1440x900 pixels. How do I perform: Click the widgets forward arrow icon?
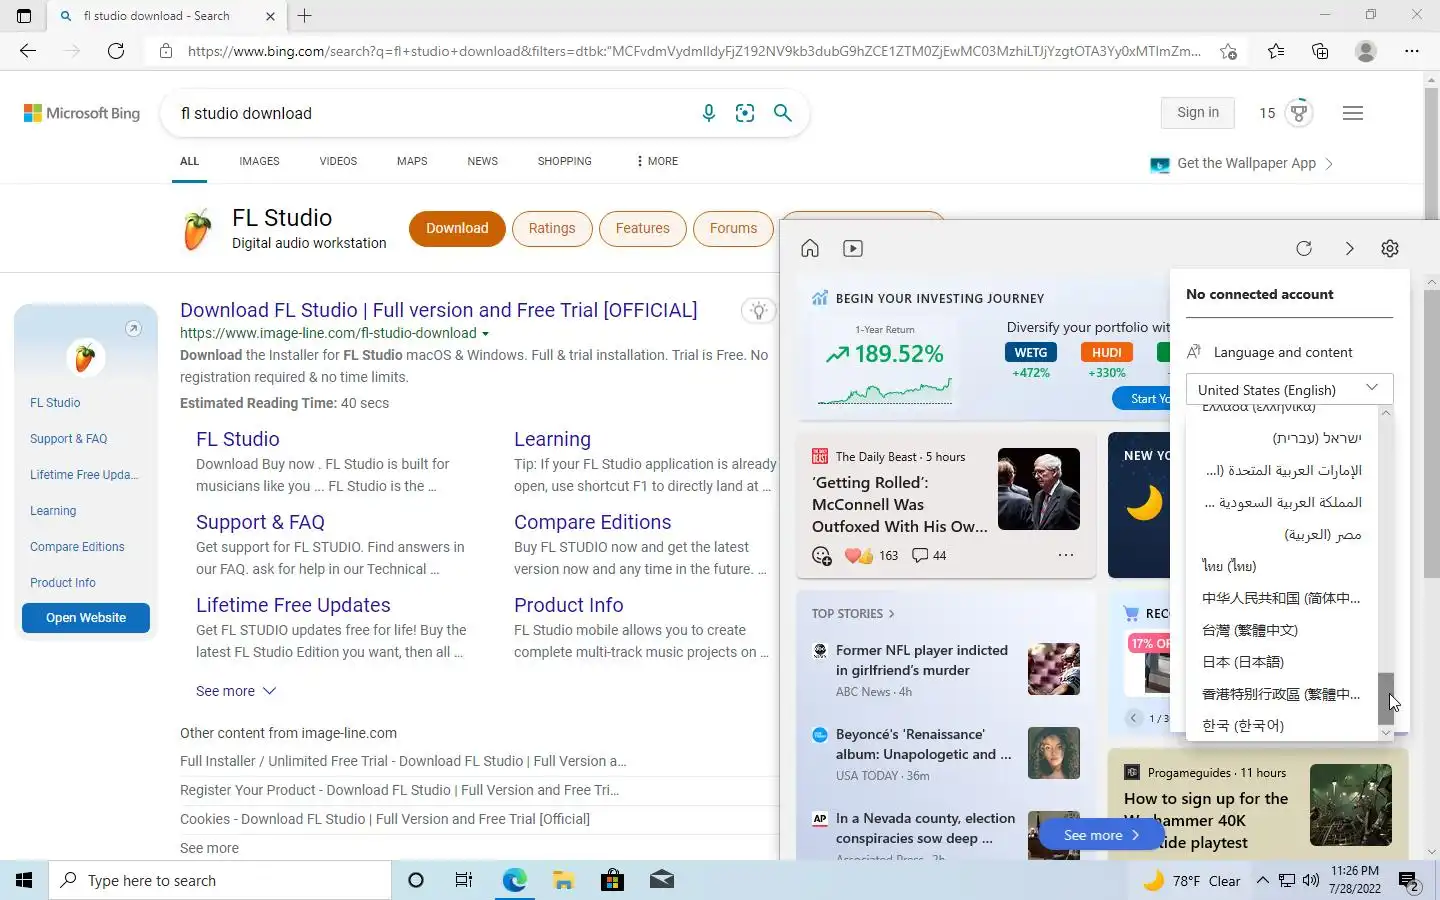pyautogui.click(x=1349, y=248)
